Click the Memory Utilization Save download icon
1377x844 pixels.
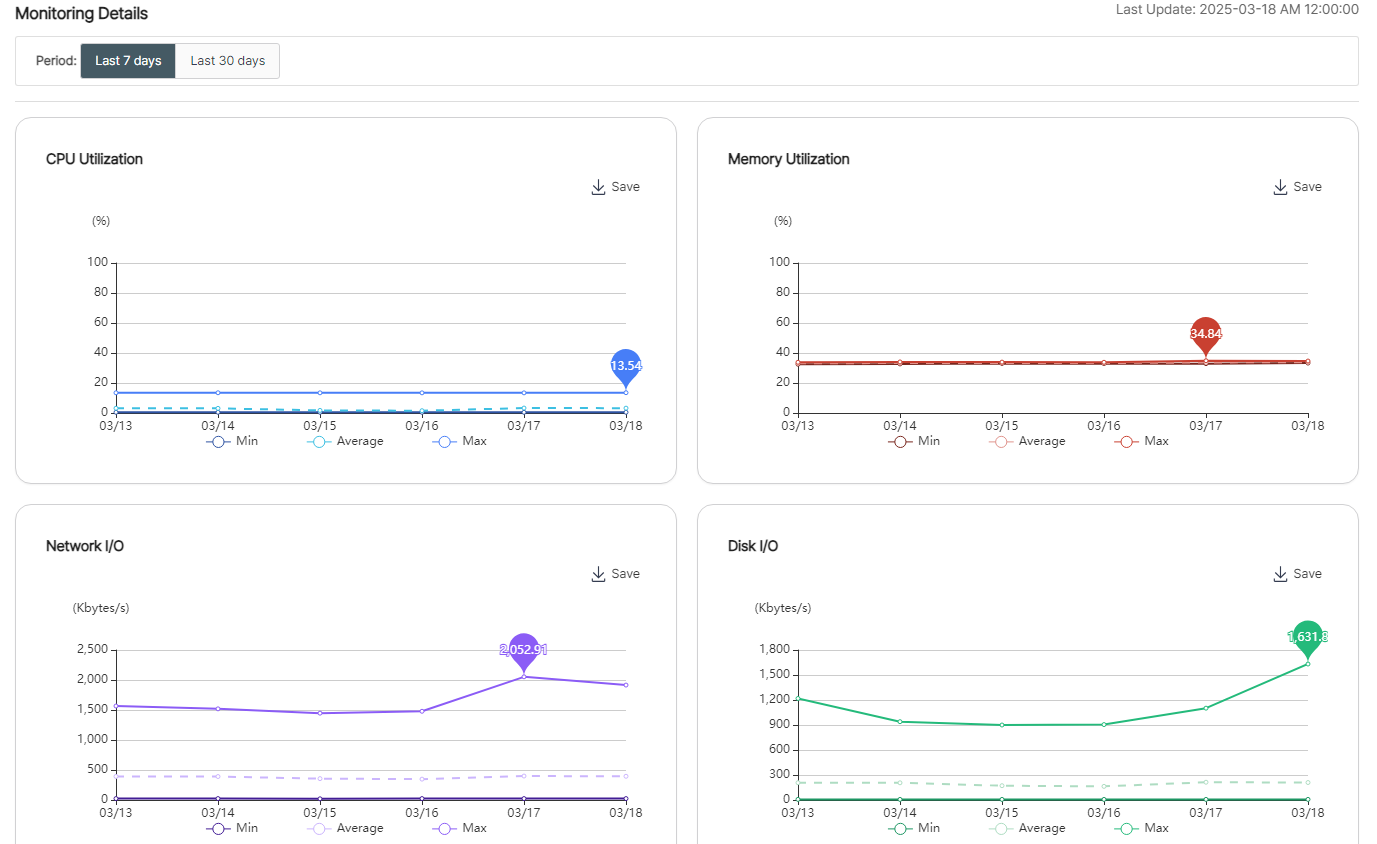[x=1280, y=187]
